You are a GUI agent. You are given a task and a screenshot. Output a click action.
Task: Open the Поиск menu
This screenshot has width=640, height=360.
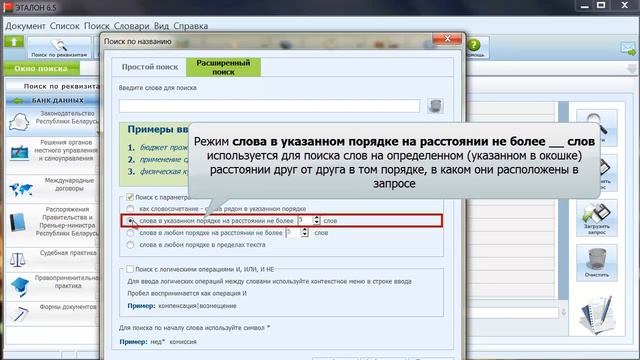[x=97, y=26]
